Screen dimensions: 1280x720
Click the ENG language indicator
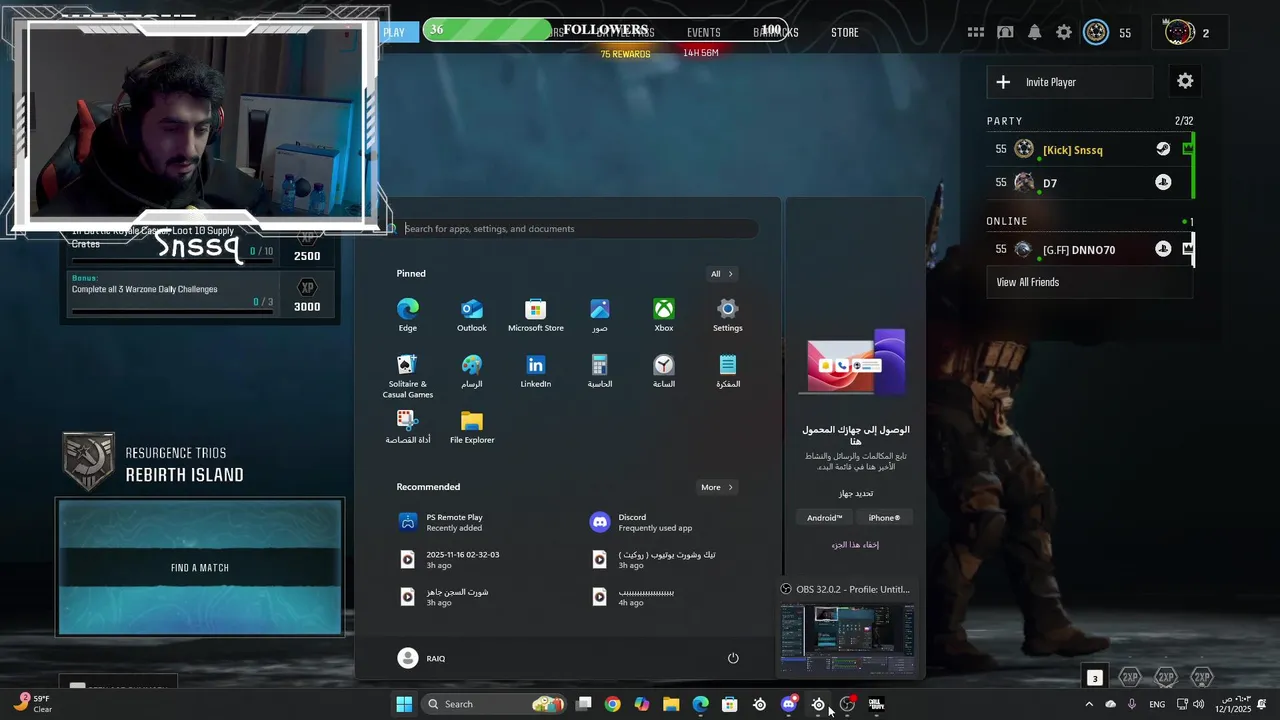pos(1157,704)
